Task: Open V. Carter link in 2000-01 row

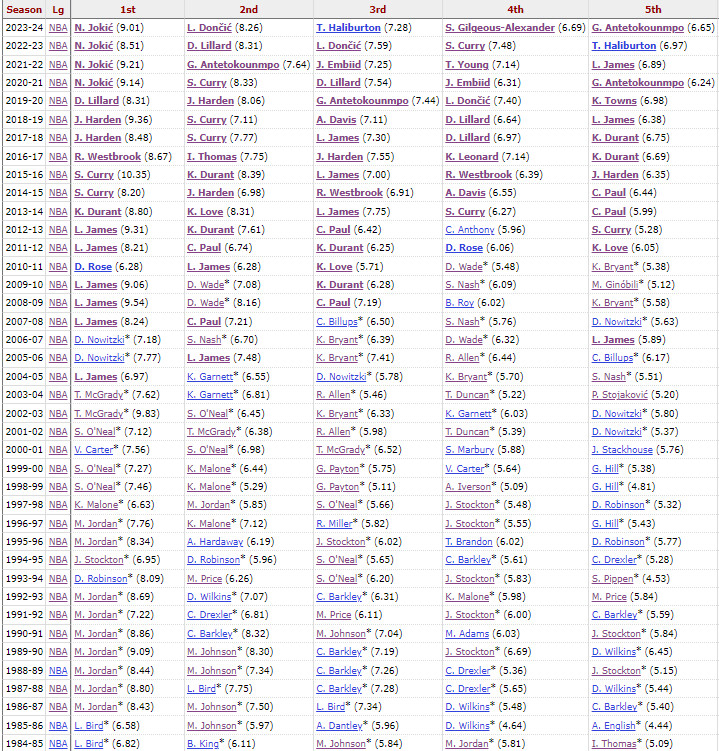Action: [93, 450]
